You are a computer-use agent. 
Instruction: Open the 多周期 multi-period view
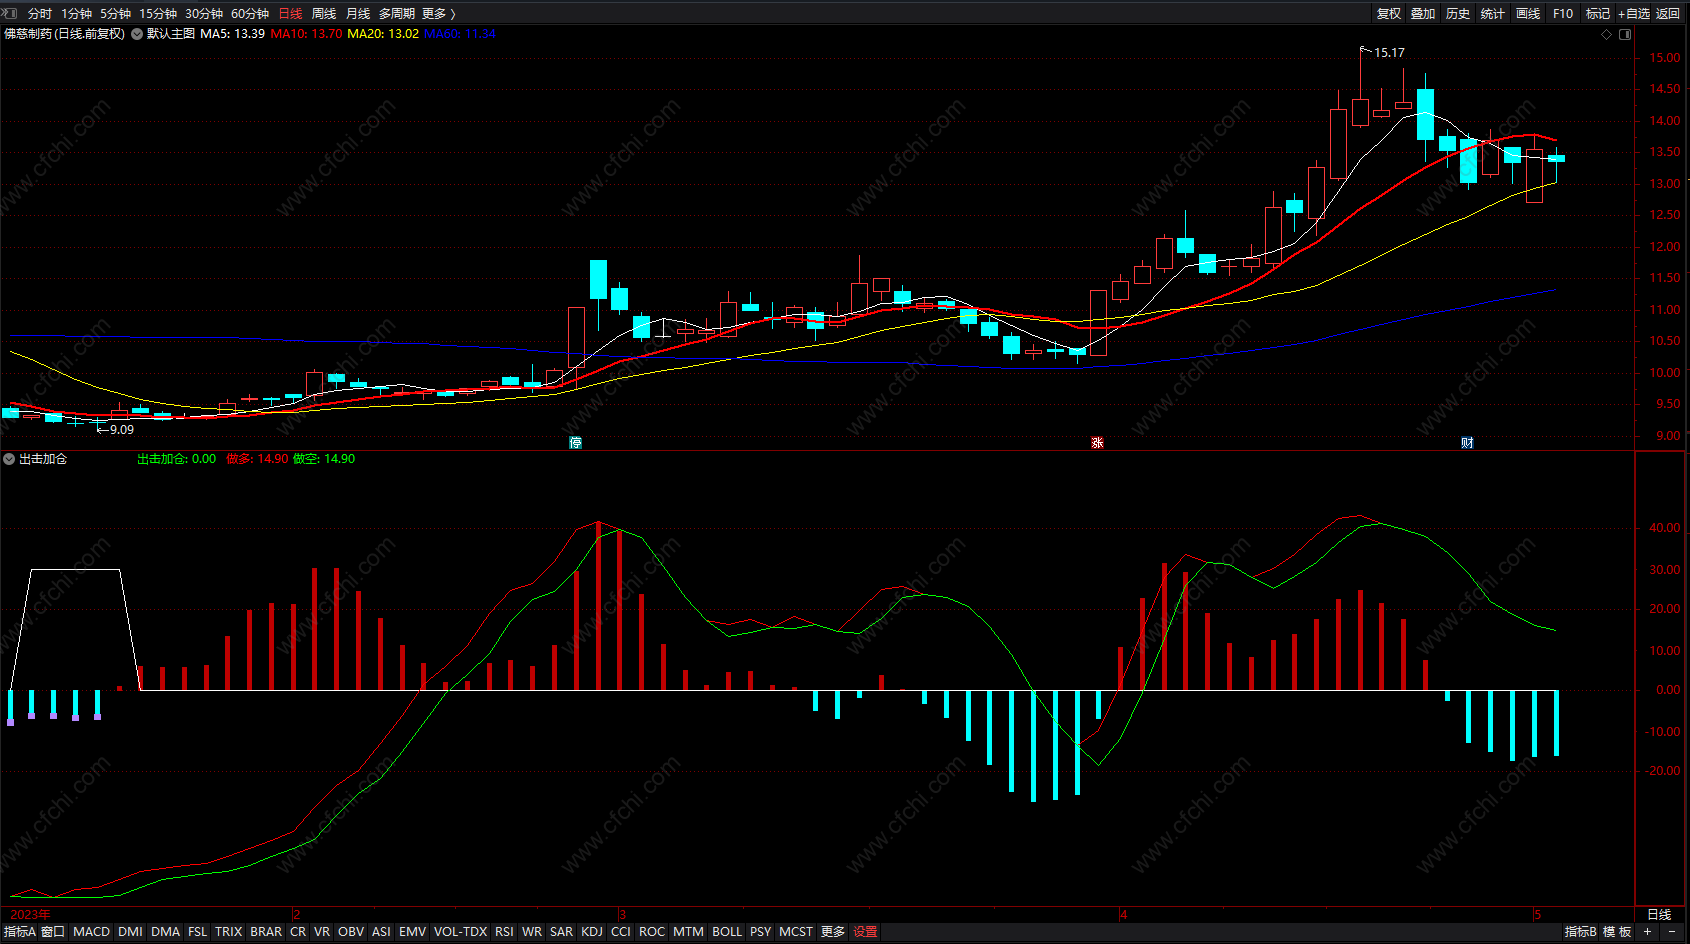tap(397, 14)
